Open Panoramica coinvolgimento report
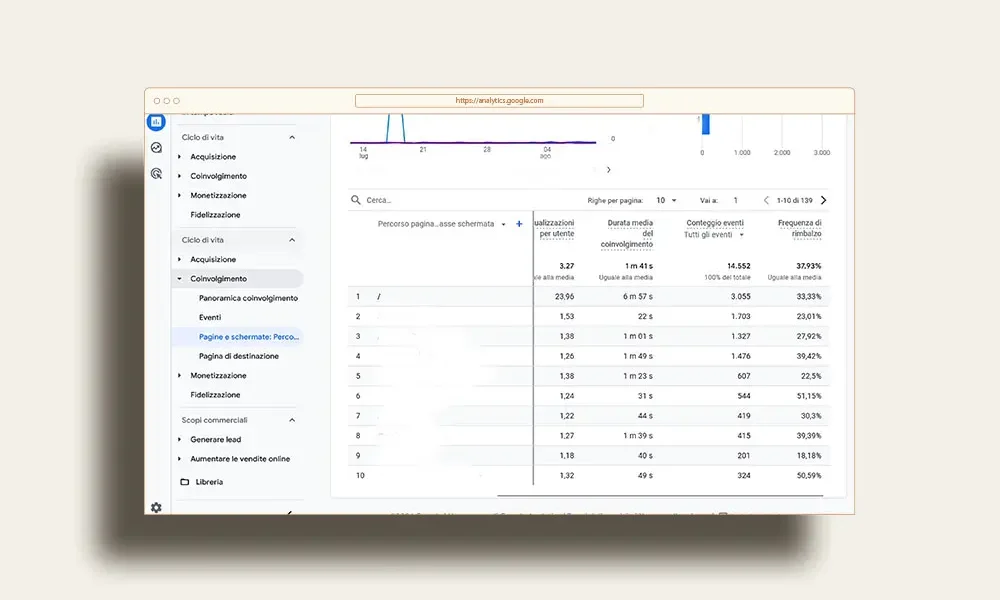This screenshot has height=600, width=1000. (x=248, y=298)
